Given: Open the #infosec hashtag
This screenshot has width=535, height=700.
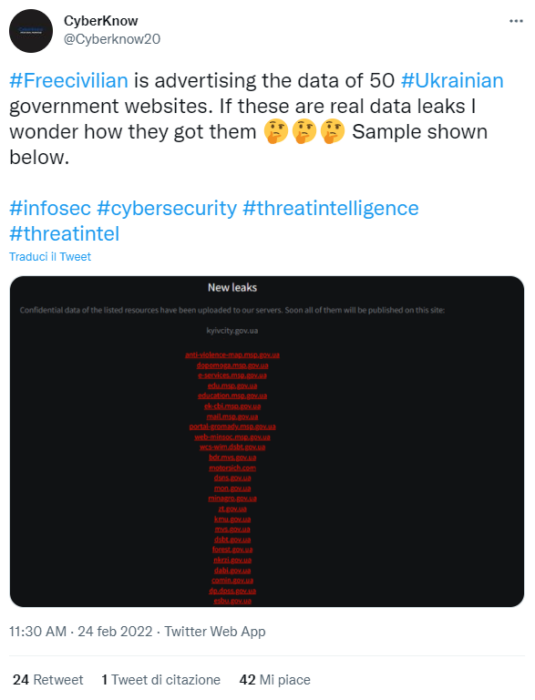Looking at the screenshot, I should coord(50,208).
